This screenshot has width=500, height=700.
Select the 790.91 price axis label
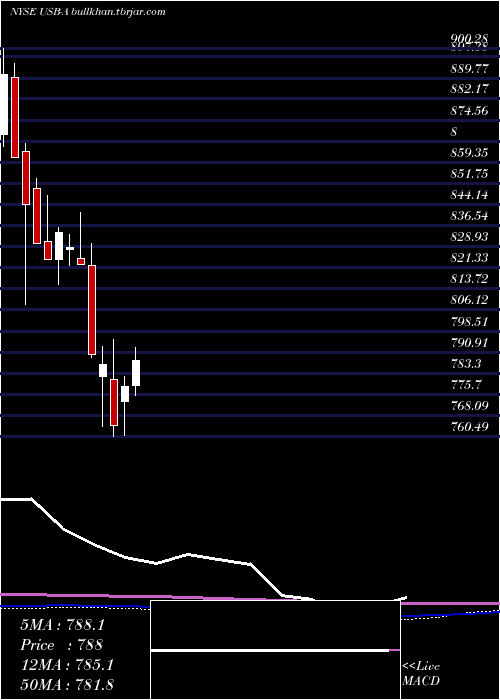[x=469, y=342]
